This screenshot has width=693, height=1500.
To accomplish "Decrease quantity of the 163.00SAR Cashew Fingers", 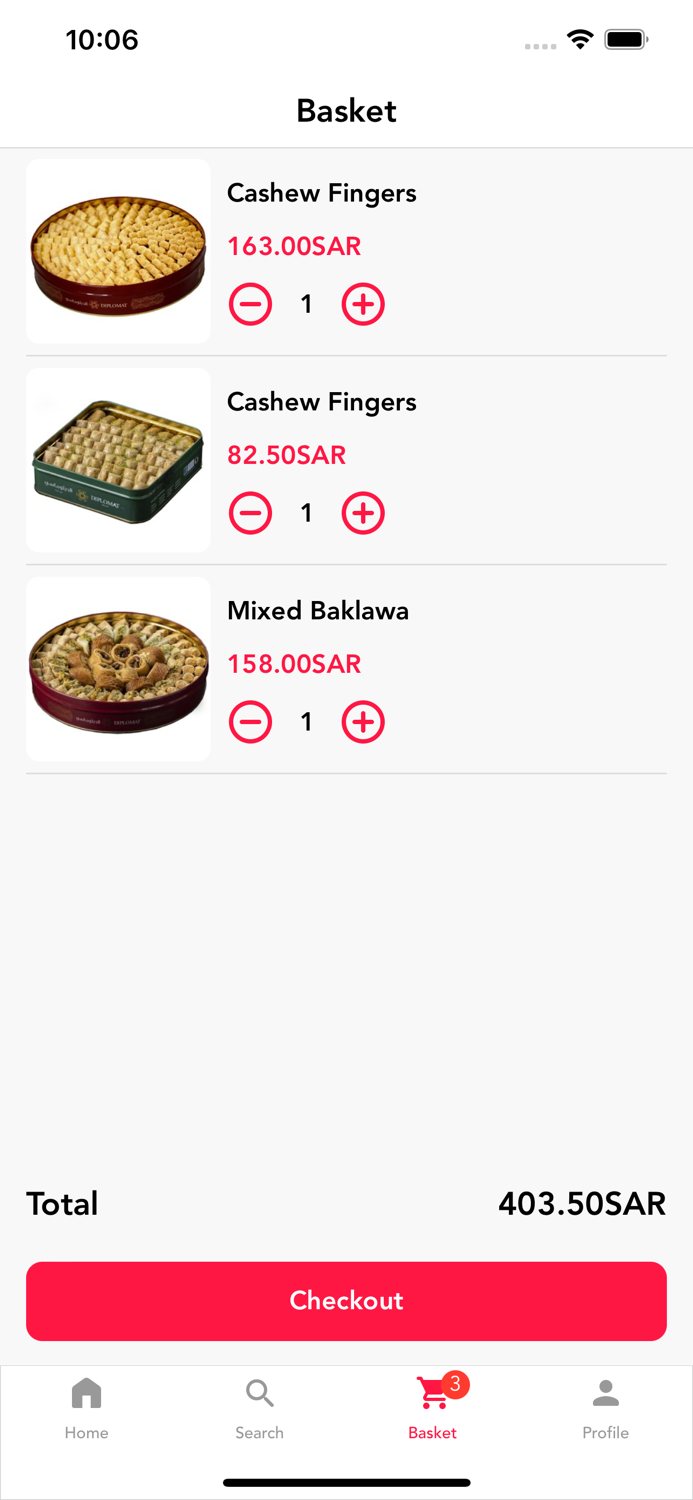I will (x=250, y=304).
